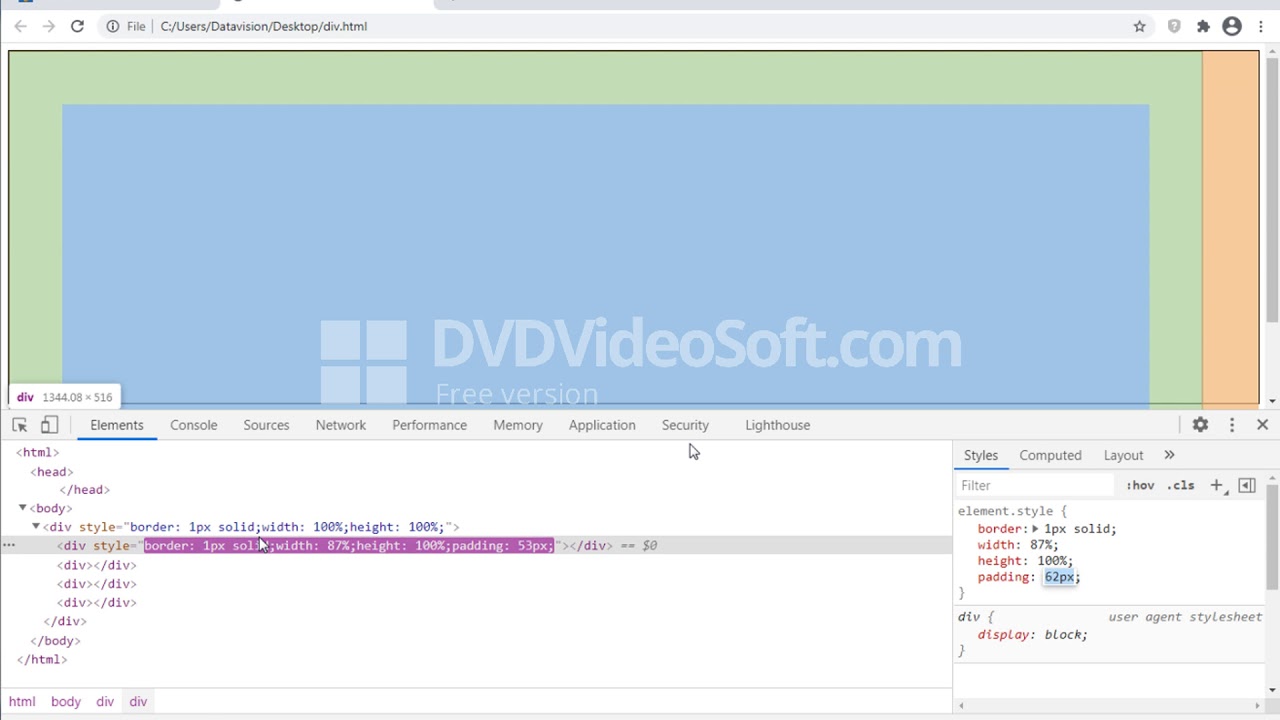Click the width value 87%
Screen dimensions: 1280x720
pyautogui.click(x=1043, y=545)
